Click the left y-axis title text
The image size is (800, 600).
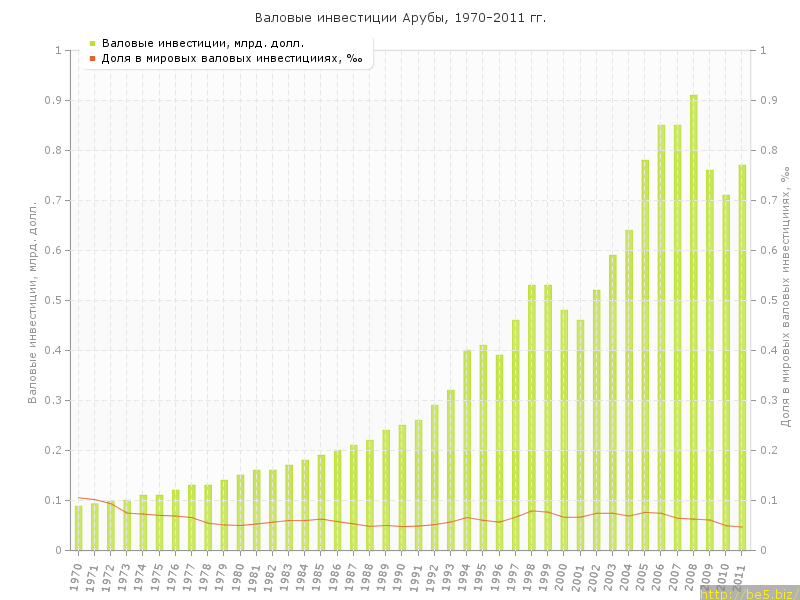(32, 300)
